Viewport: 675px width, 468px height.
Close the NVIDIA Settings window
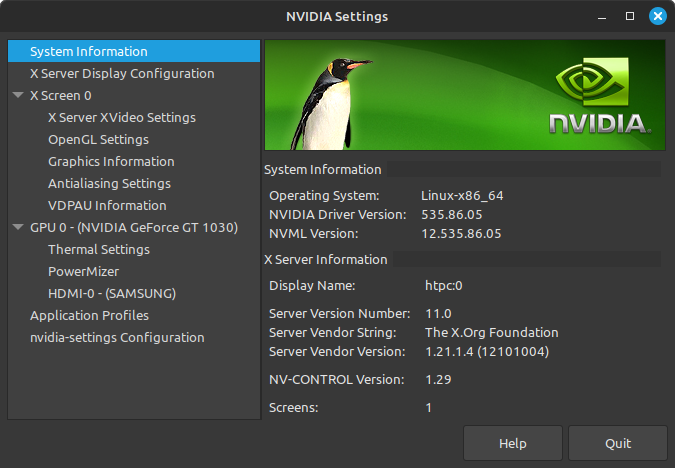pyautogui.click(x=658, y=16)
